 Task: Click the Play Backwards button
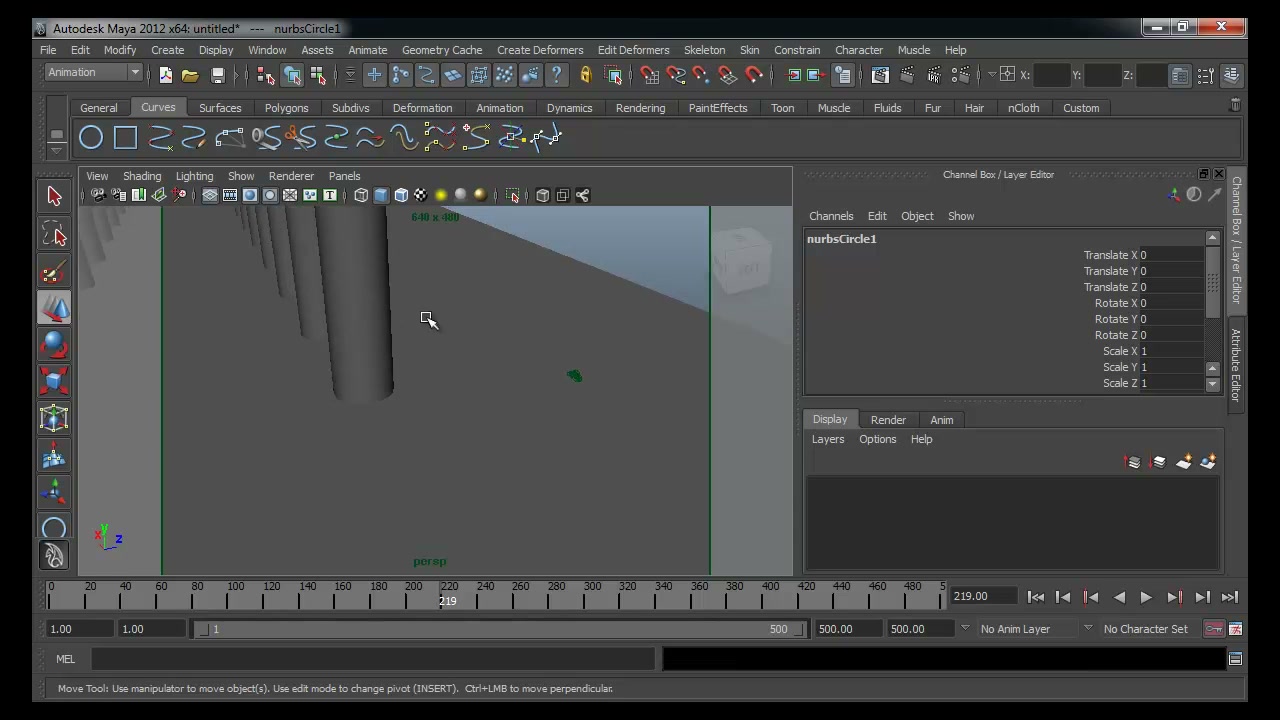tap(1119, 597)
